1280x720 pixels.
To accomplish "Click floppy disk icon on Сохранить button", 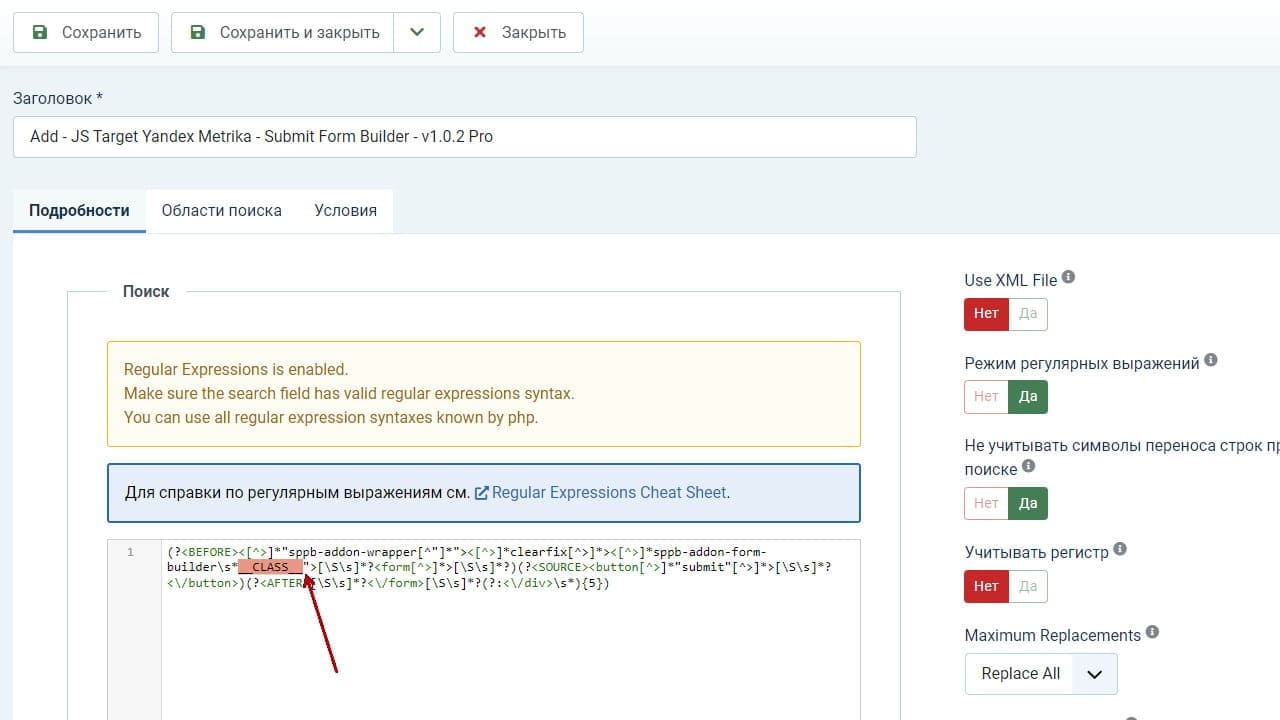I will coord(40,32).
